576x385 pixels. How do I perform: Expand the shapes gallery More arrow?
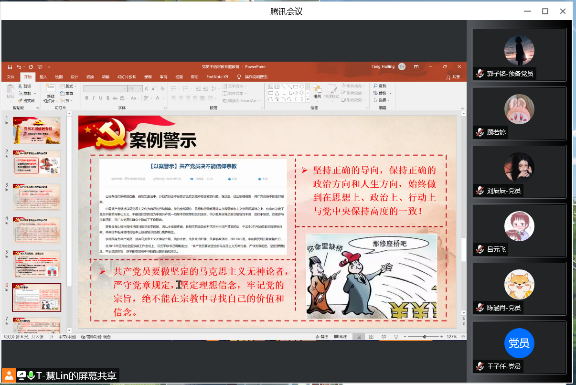coord(307,99)
